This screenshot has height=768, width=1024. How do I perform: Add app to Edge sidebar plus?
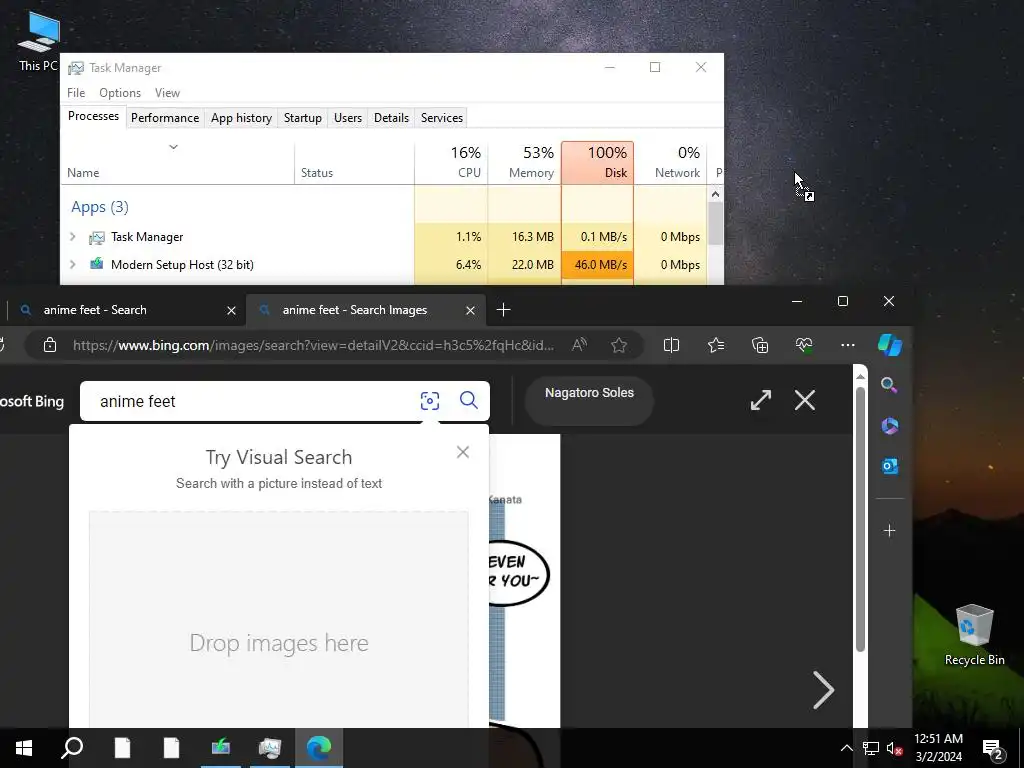click(889, 530)
